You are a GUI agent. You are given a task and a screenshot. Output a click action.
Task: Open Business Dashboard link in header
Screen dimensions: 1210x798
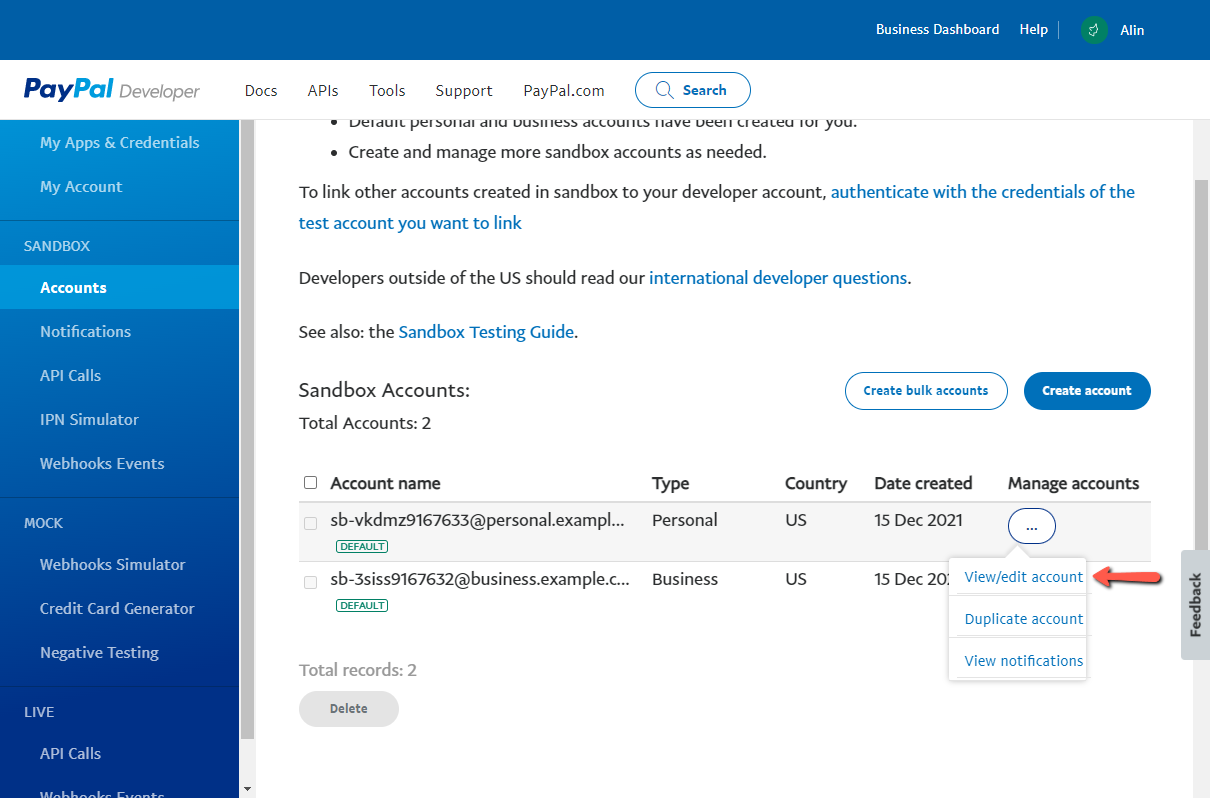click(x=938, y=30)
